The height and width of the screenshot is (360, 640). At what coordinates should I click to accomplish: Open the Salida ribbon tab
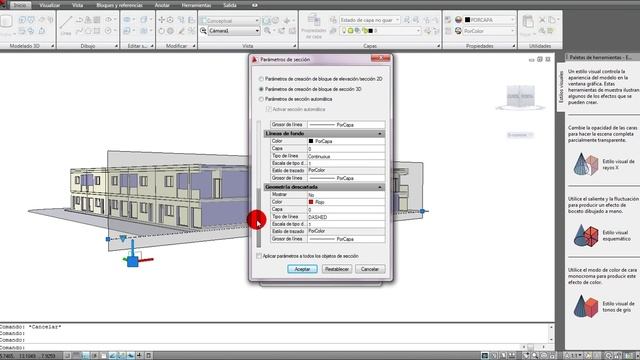click(x=230, y=5)
